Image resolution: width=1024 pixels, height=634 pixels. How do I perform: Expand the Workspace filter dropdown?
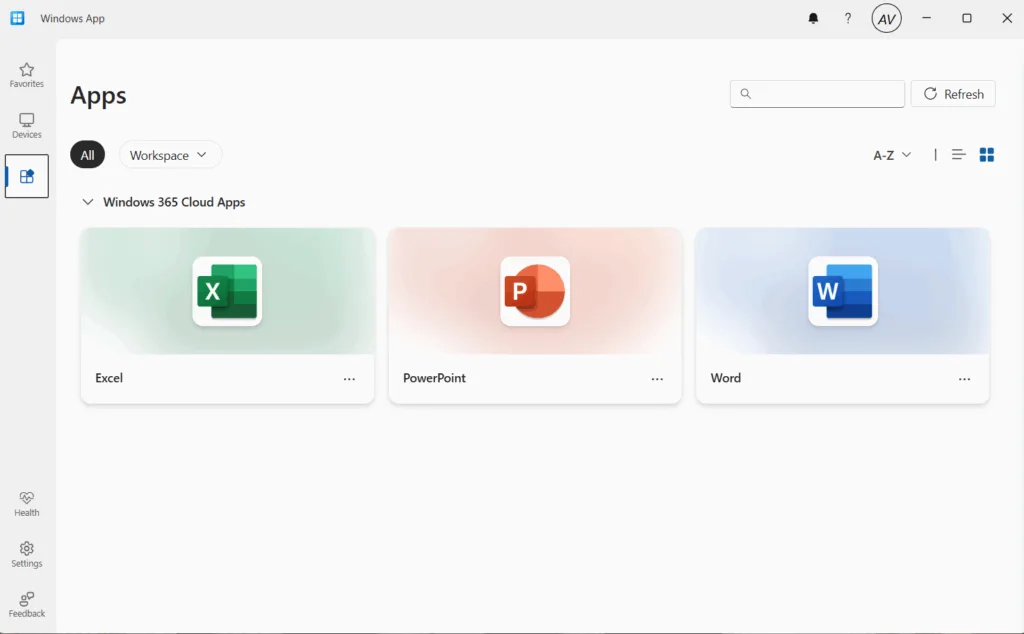pyautogui.click(x=170, y=155)
